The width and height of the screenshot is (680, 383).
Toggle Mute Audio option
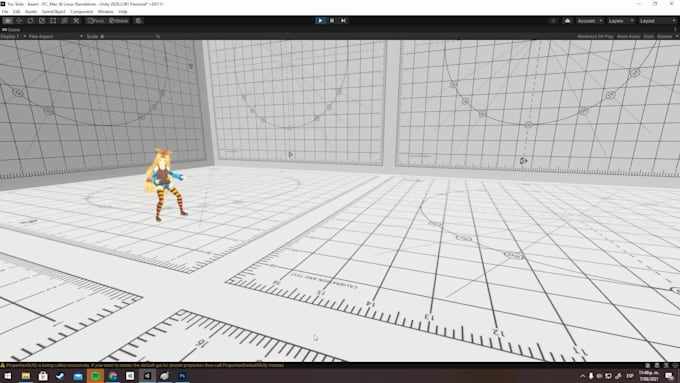pyautogui.click(x=628, y=36)
